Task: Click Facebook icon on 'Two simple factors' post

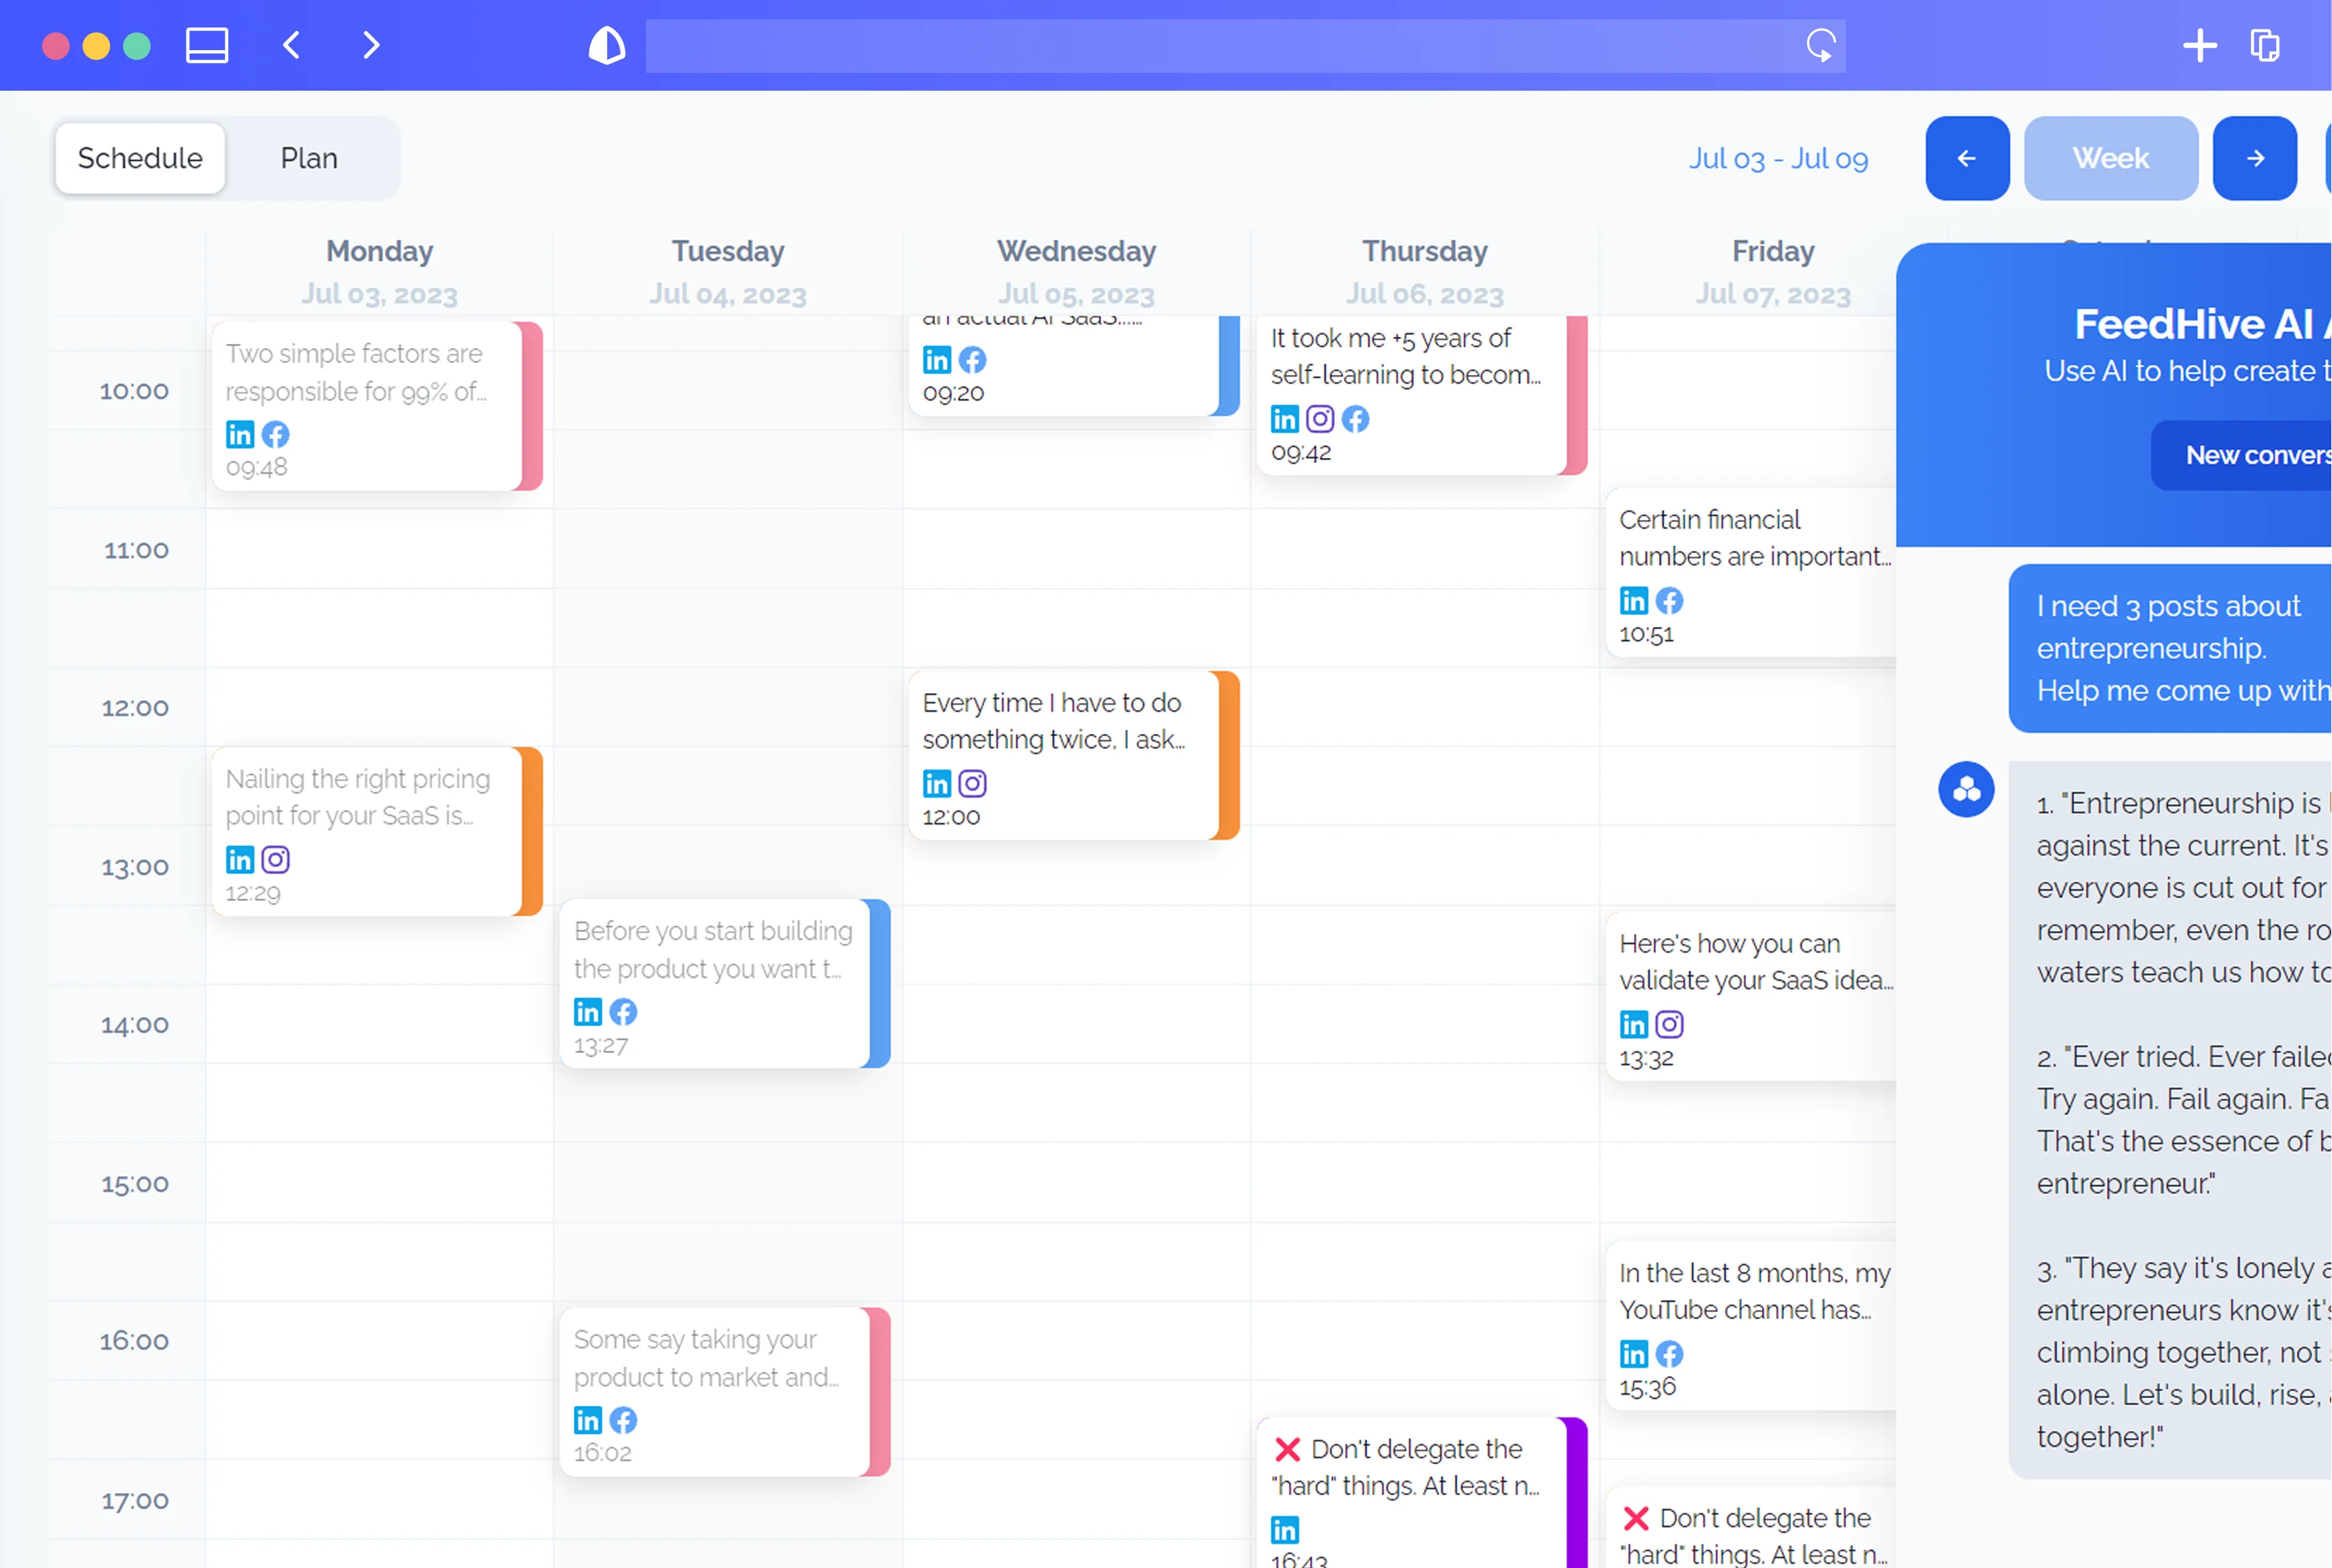Action: click(x=275, y=434)
